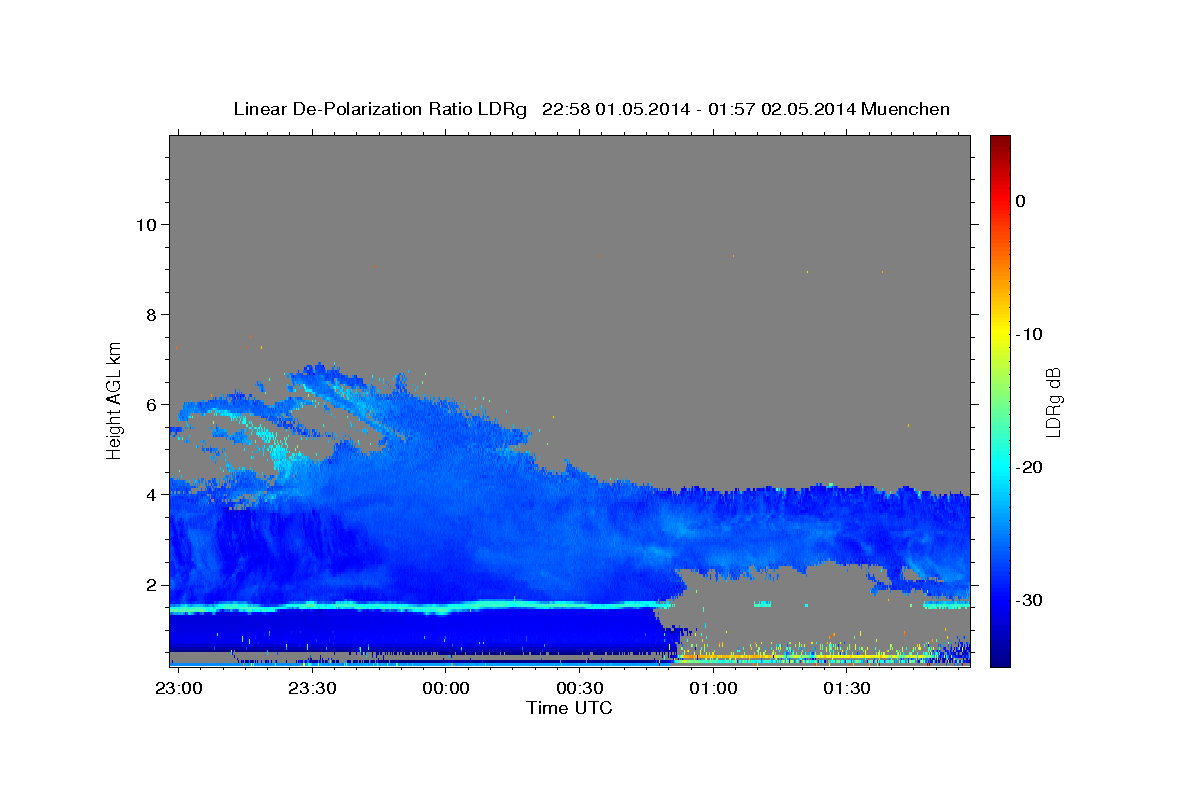
Task: Click the colorbar value -30
Action: [1029, 600]
